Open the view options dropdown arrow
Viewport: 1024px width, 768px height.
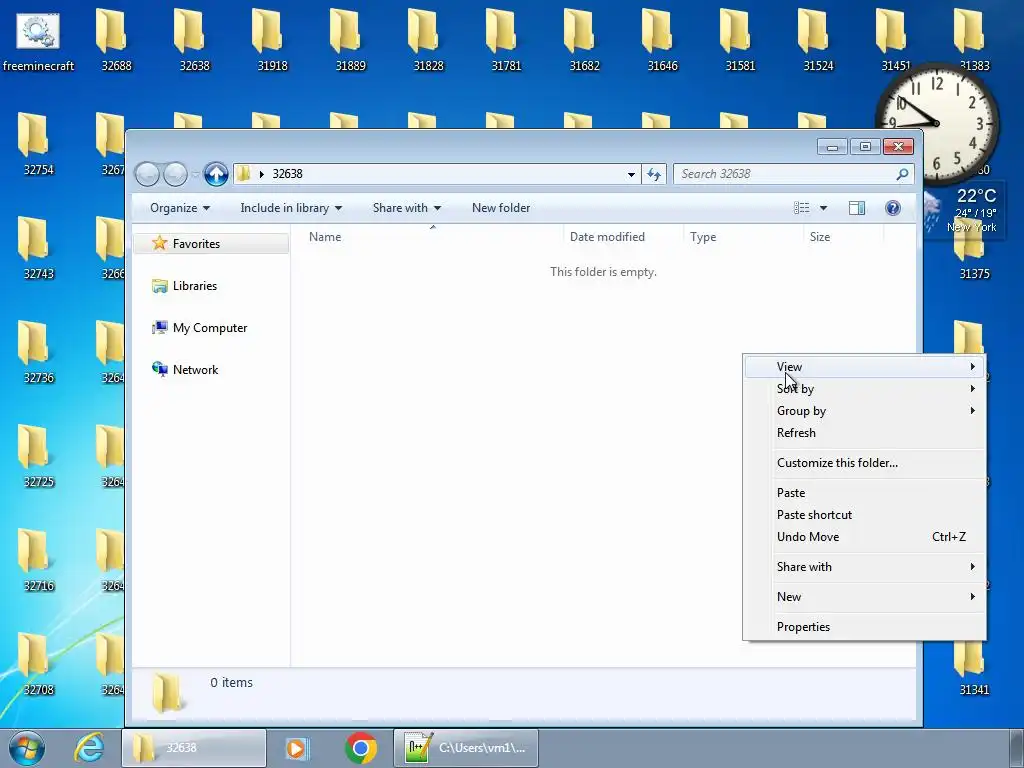[x=824, y=208]
